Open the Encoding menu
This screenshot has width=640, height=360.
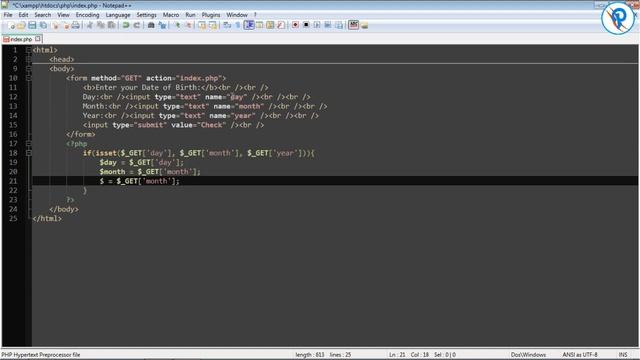pos(87,15)
